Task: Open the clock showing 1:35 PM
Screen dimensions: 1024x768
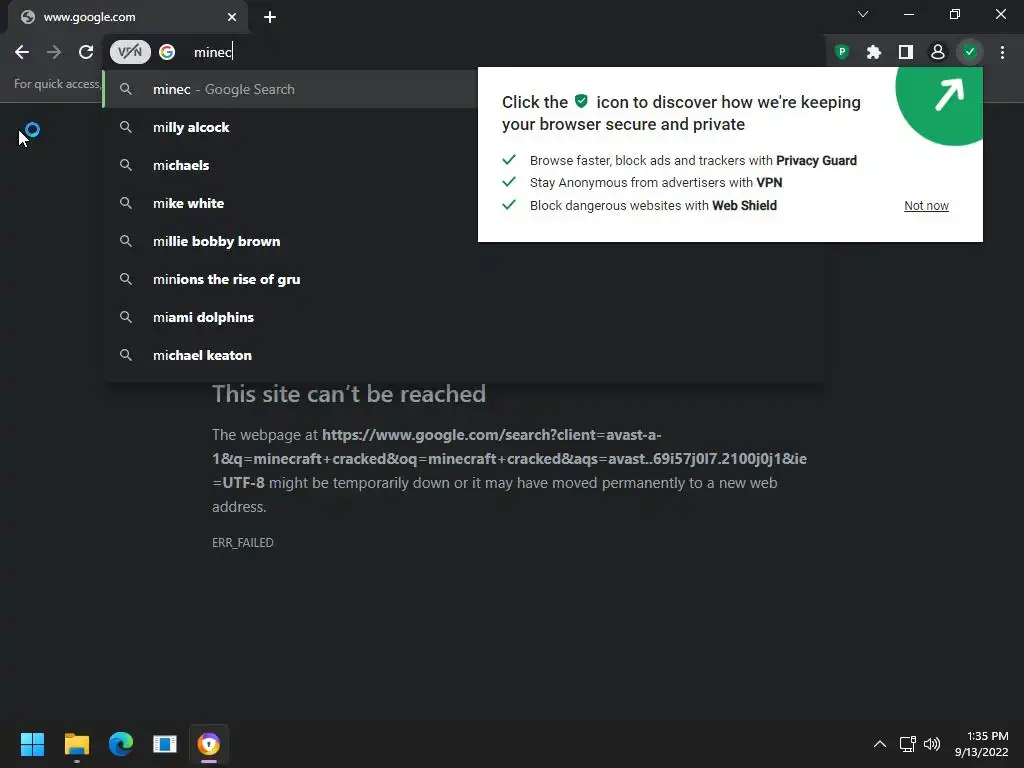Action: (982, 744)
